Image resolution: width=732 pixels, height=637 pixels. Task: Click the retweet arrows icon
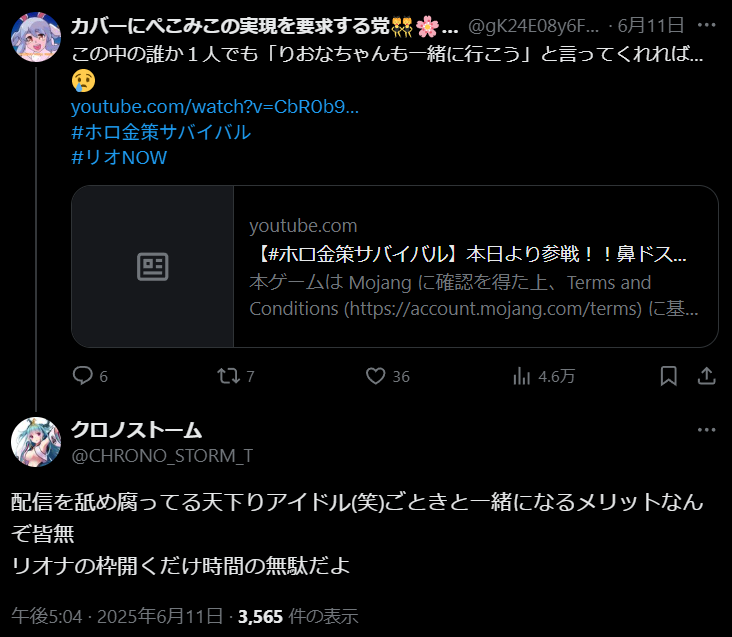(x=228, y=376)
